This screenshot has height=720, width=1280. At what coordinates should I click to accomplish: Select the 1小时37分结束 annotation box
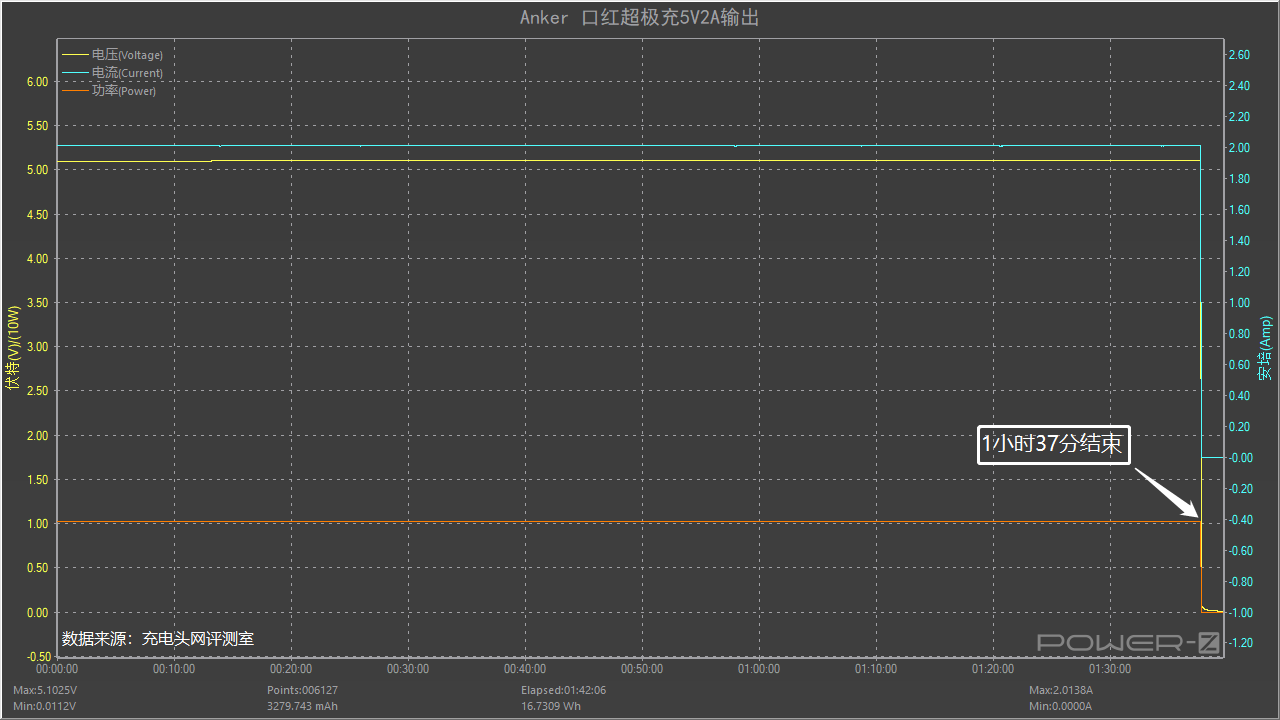(x=1053, y=445)
